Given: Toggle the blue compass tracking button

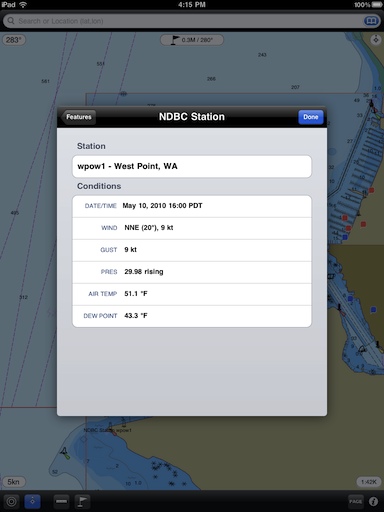Looking at the screenshot, I should [32, 501].
